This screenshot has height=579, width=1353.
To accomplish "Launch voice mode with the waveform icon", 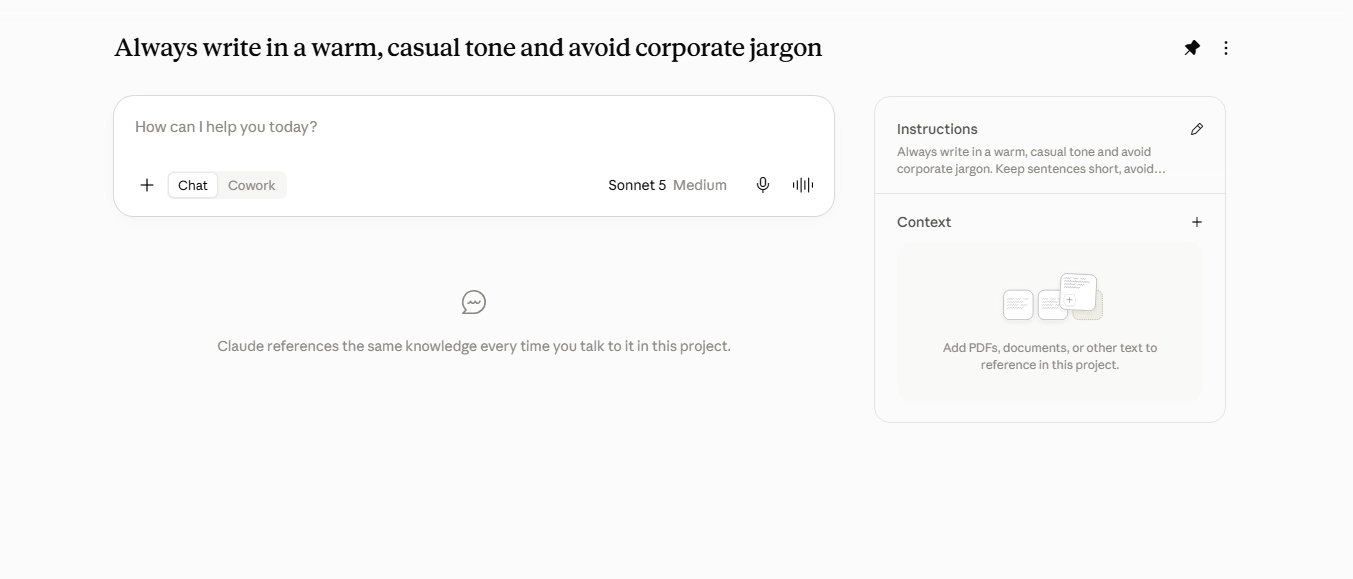I will 803,185.
